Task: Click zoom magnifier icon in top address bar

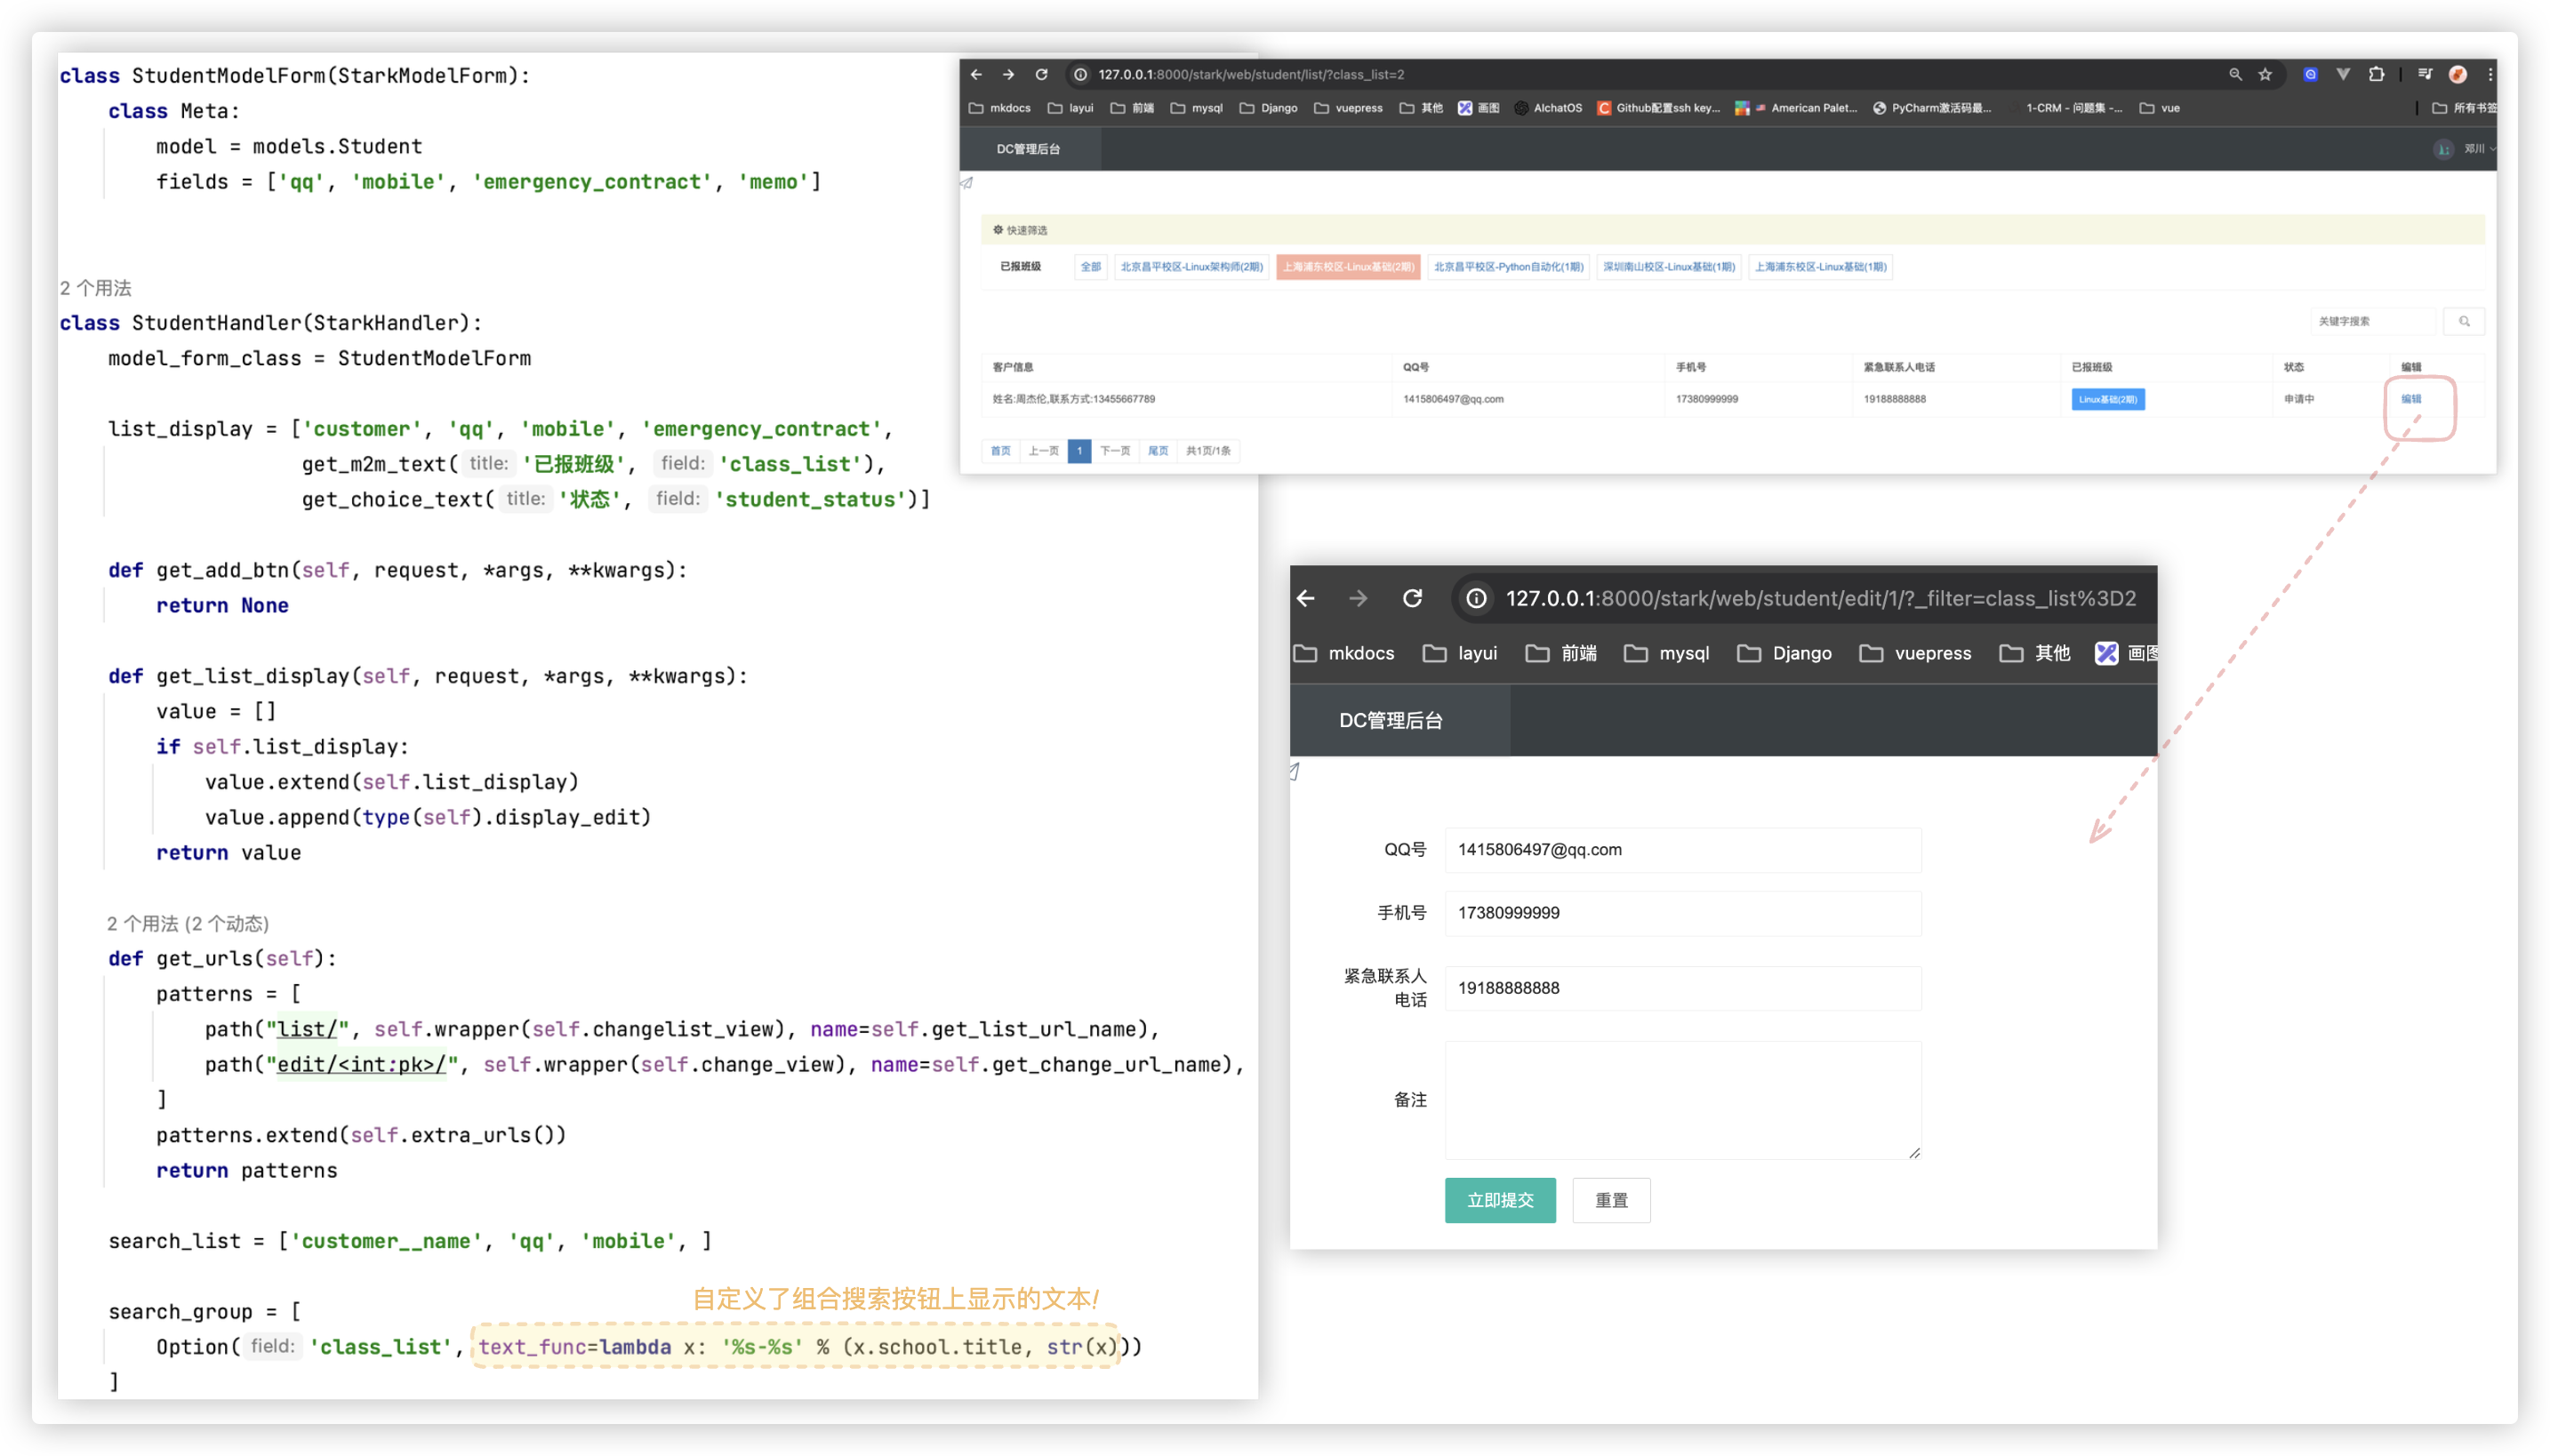Action: pos(2235,75)
